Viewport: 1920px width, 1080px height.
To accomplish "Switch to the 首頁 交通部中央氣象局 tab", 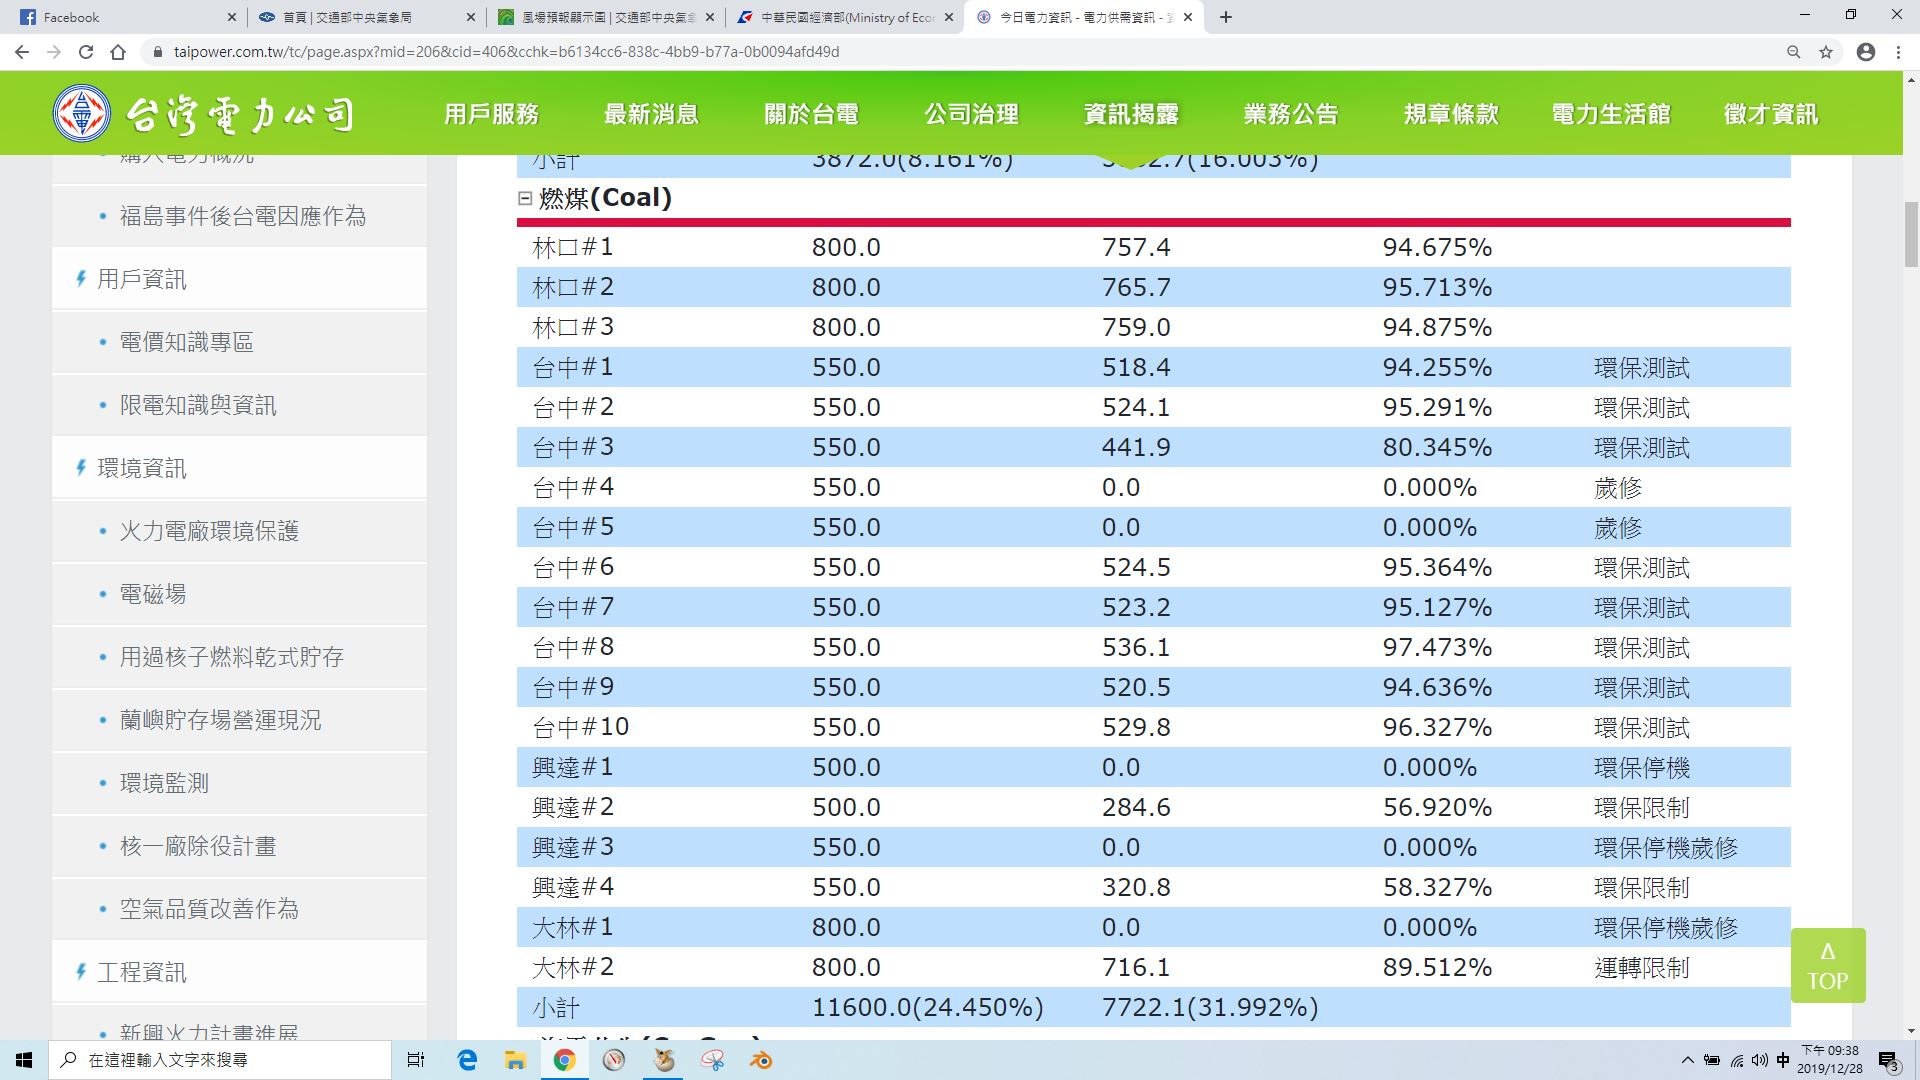I will [x=365, y=17].
